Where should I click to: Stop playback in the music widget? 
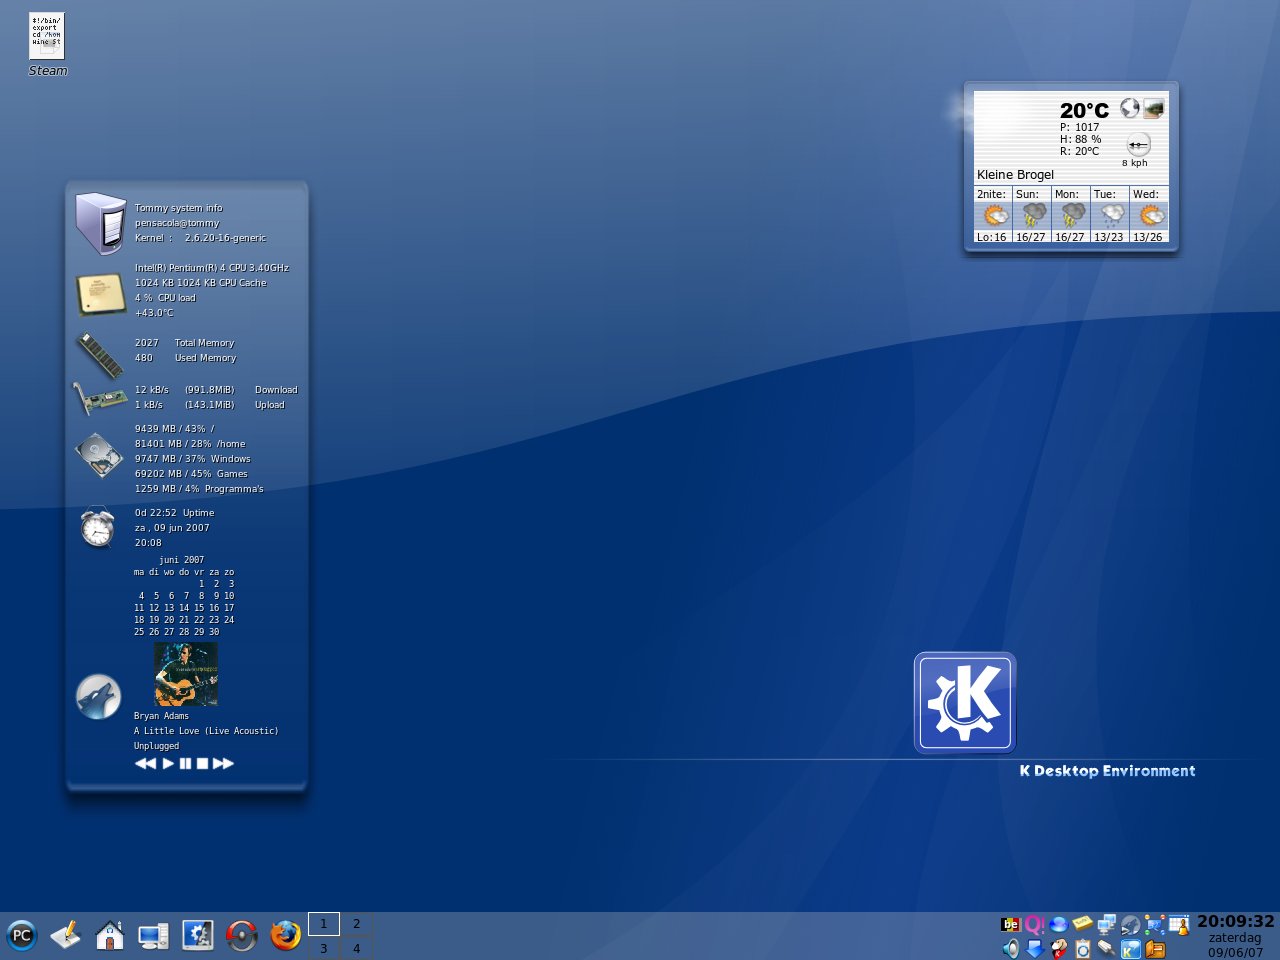point(202,763)
